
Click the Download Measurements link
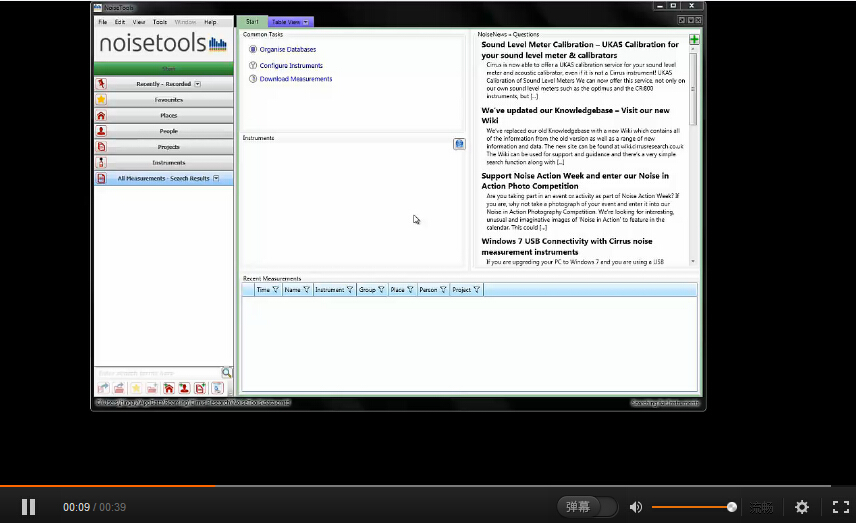click(x=296, y=79)
